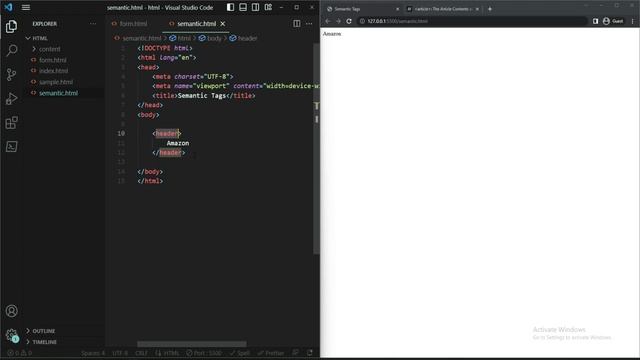Click the browser address bar URL
This screenshot has height=360, width=640.
pyautogui.click(x=398, y=21)
